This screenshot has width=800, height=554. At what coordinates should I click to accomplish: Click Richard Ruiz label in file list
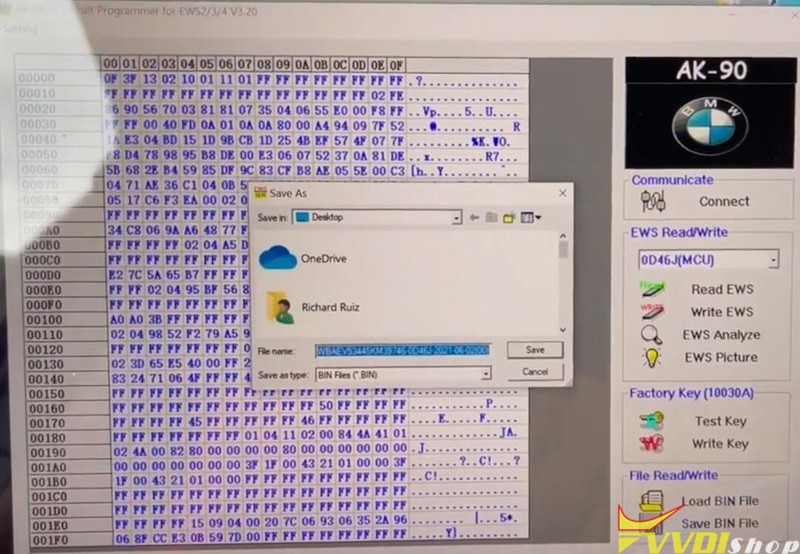tap(330, 307)
